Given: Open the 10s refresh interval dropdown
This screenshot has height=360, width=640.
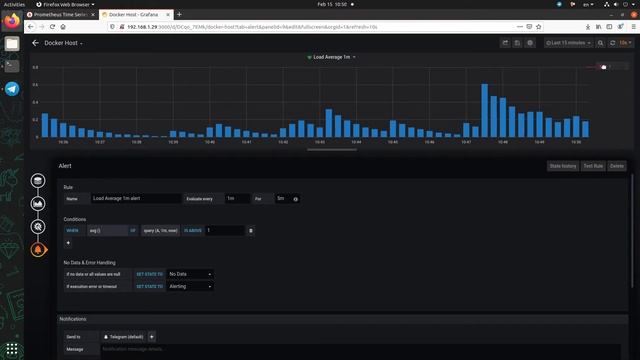Looking at the screenshot, I should tap(625, 43).
